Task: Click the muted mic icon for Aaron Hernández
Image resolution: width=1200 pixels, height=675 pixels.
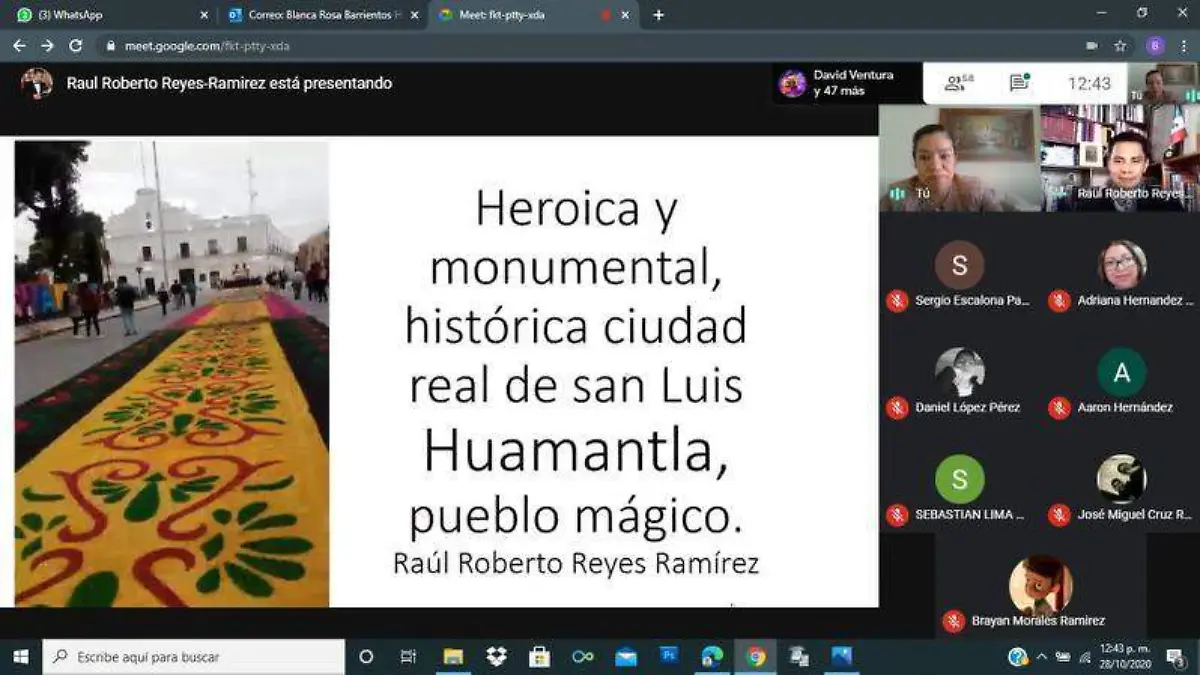Action: [x=1059, y=407]
